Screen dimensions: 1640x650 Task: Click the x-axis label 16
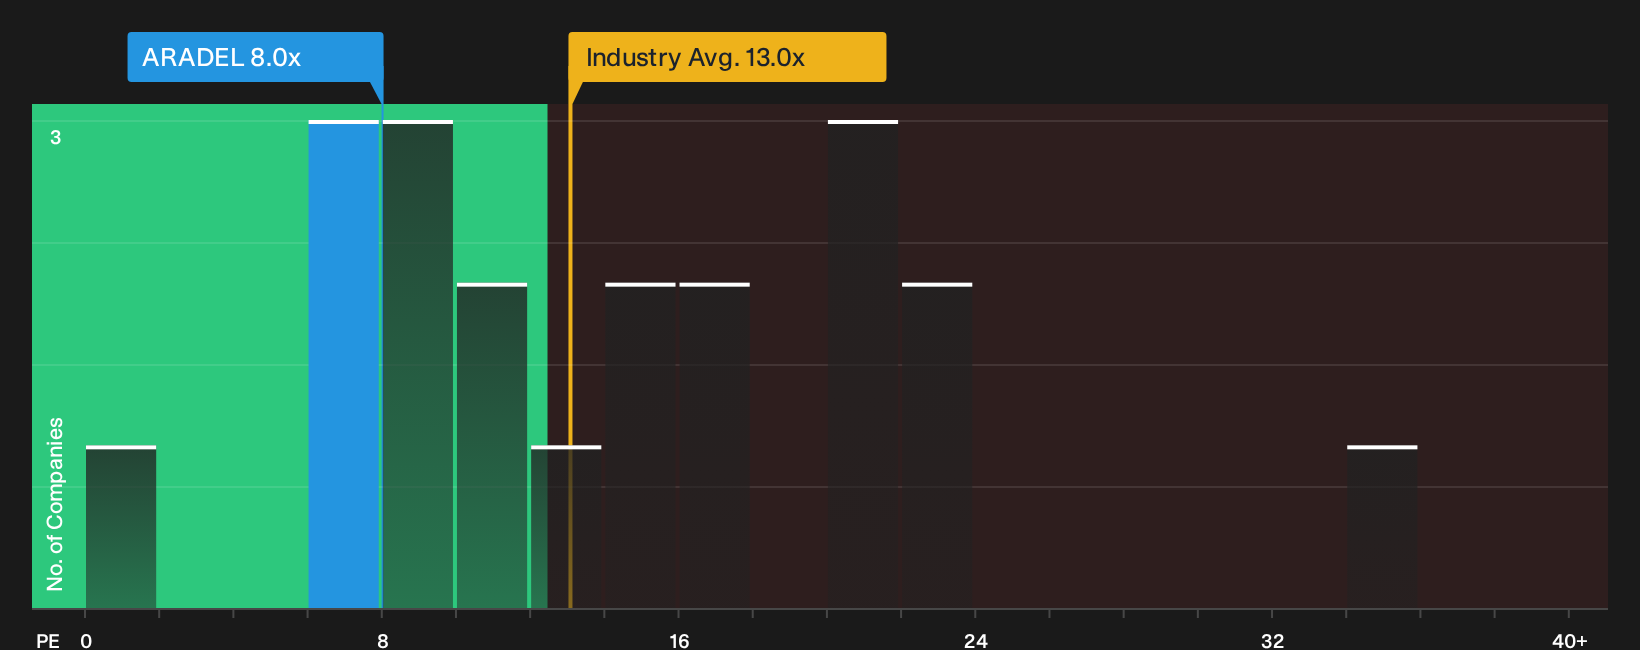pos(679,641)
